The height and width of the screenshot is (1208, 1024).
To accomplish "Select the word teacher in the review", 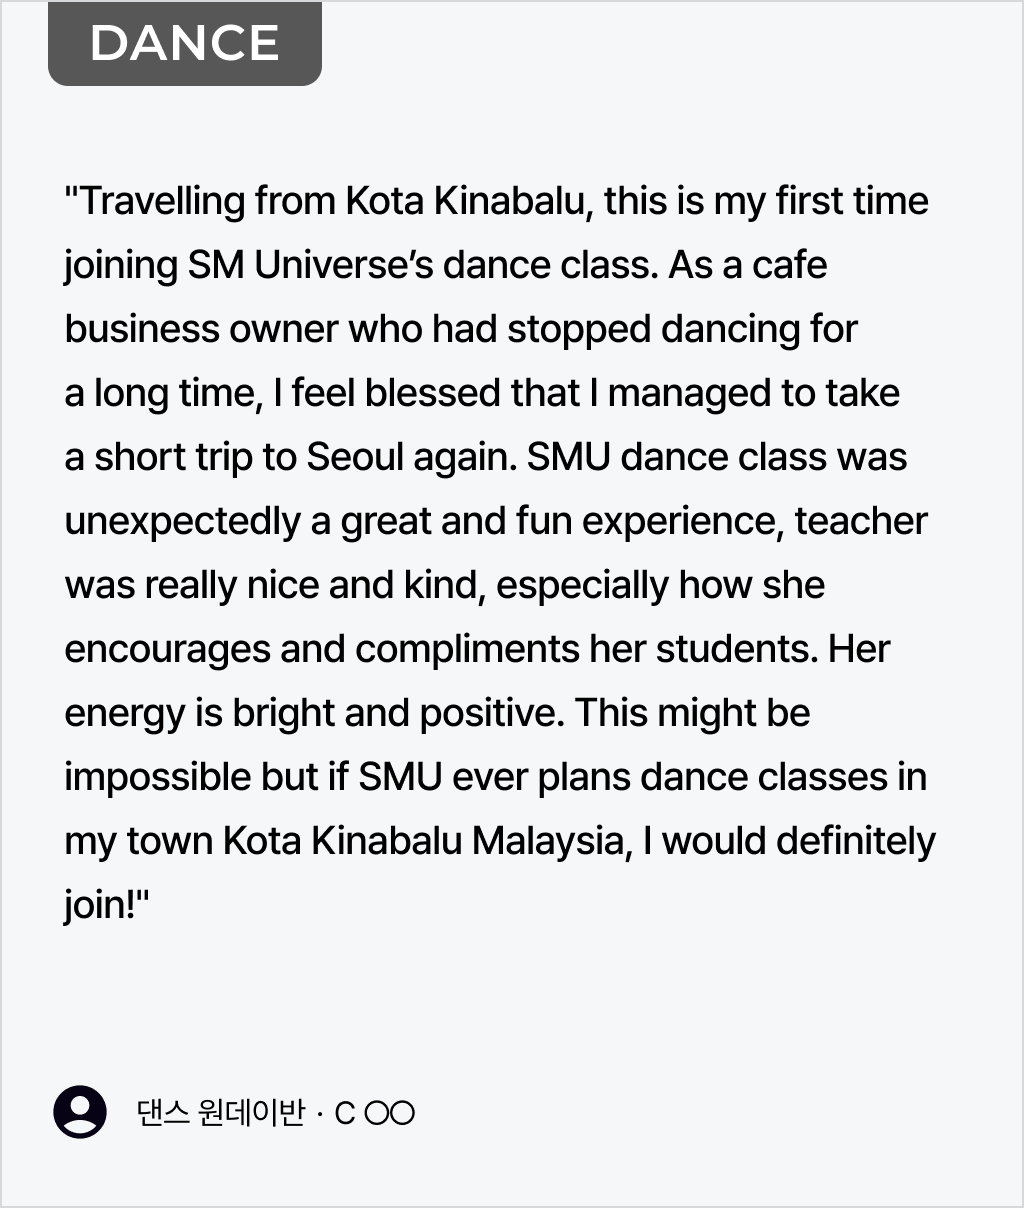I will pos(861,521).
